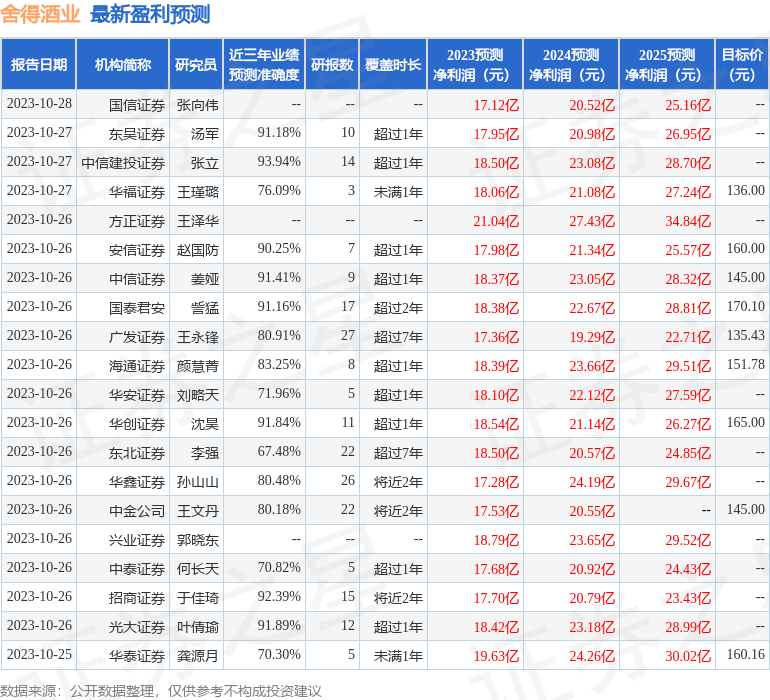Screen dimensions: 770x700
Task: Click the 2024预测净利润 column header
Action: point(570,65)
